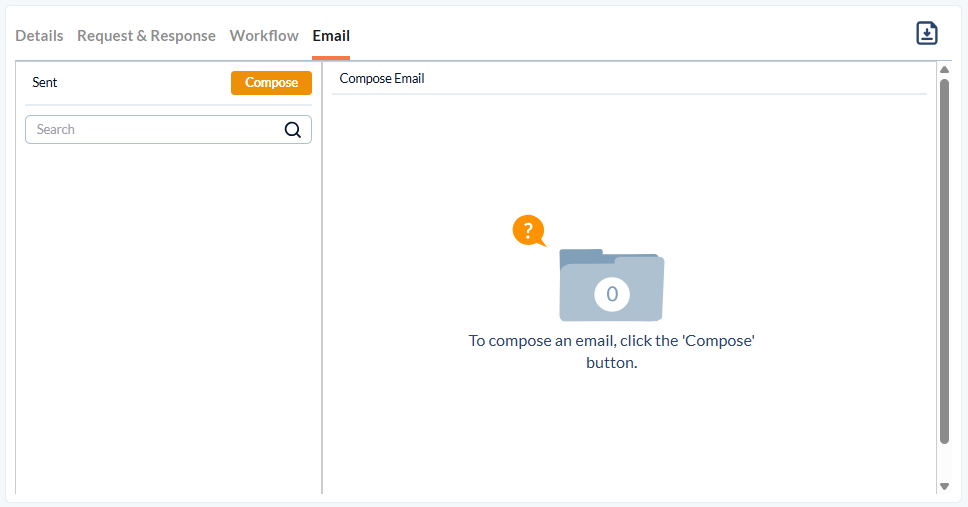Click the 'To compose an email' message text
Viewport: 968px width, 507px height.
[x=611, y=351]
